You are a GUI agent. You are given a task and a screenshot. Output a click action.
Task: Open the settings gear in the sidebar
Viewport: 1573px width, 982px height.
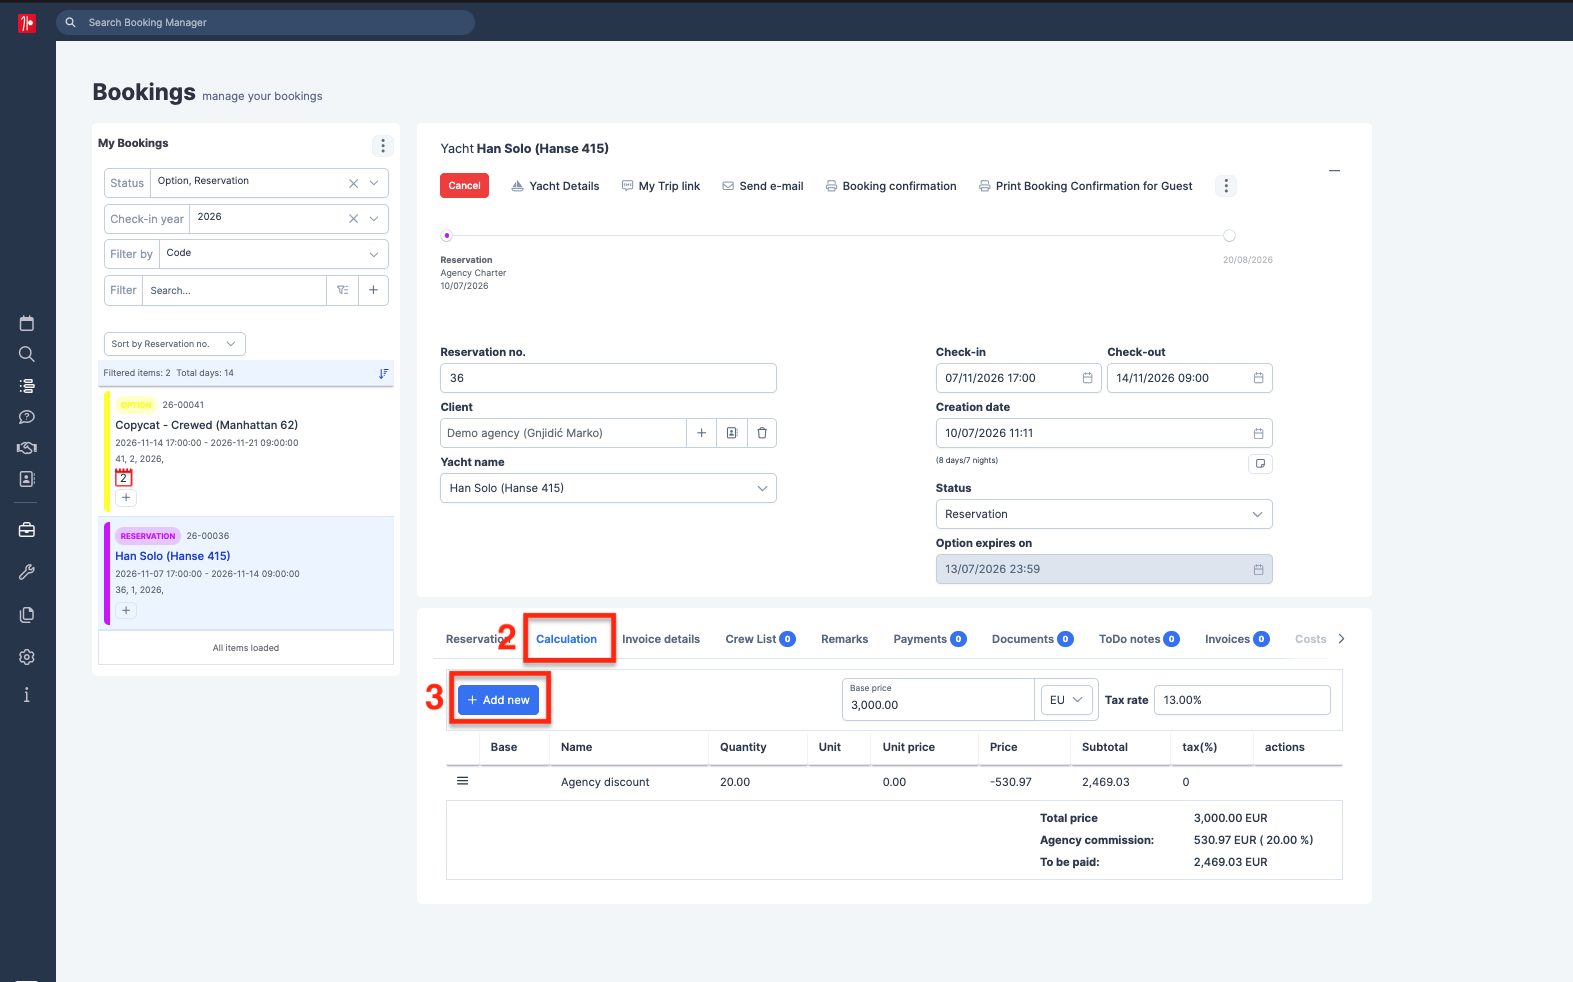click(27, 657)
